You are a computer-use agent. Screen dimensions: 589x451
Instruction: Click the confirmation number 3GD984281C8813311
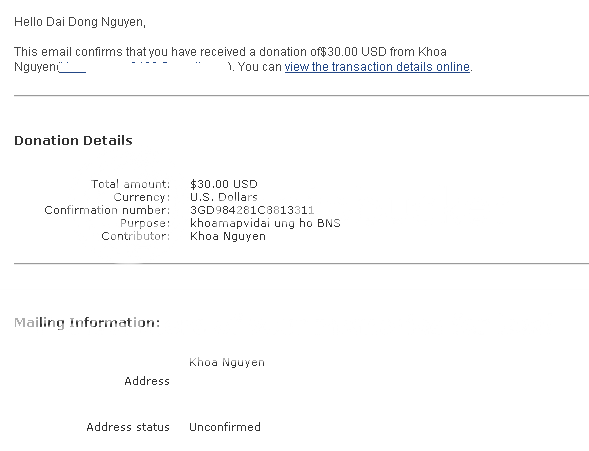click(252, 210)
